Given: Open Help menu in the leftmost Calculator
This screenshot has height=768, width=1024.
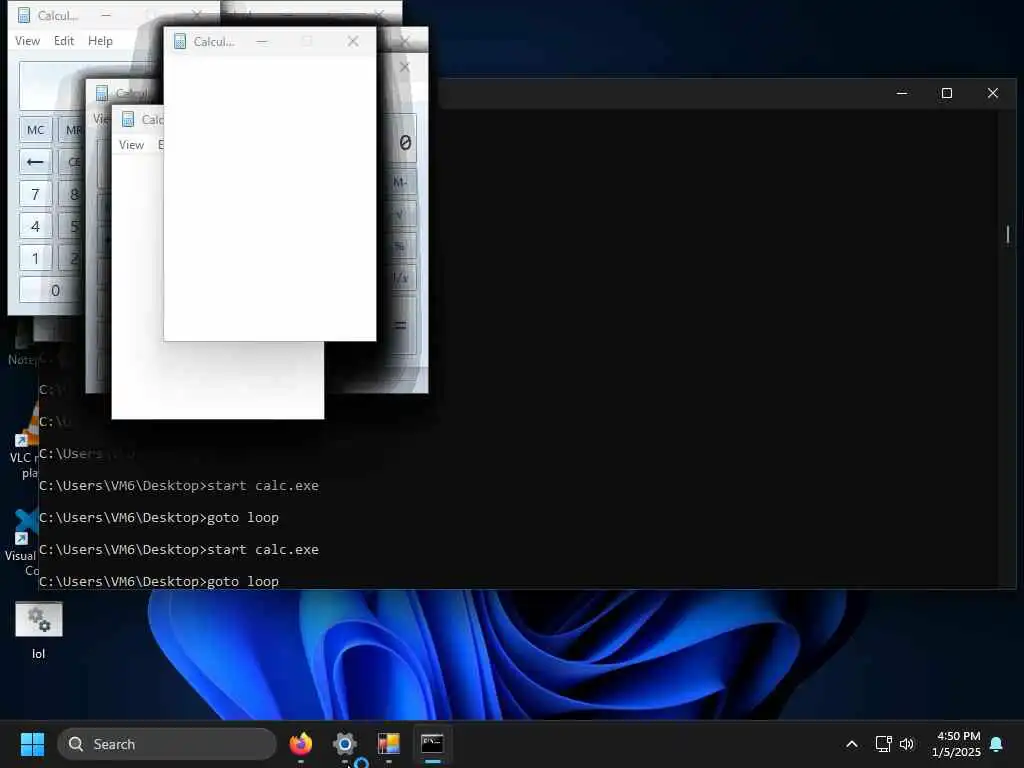Looking at the screenshot, I should click(x=100, y=40).
